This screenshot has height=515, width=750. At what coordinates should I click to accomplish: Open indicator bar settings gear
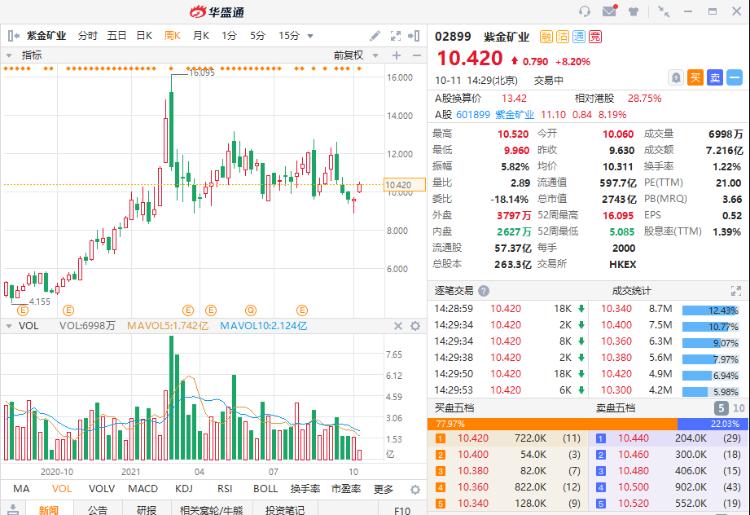pyautogui.click(x=415, y=490)
